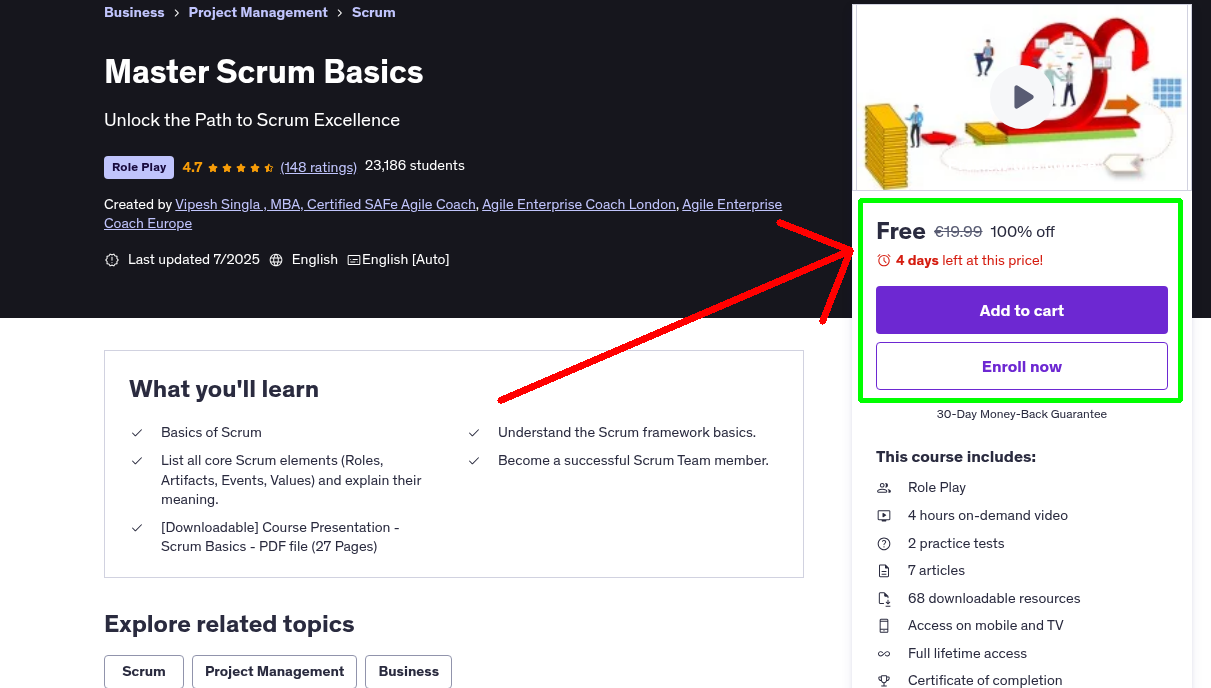This screenshot has width=1211, height=688.
Task: Click the Last updated badge icon
Action: (x=112, y=260)
